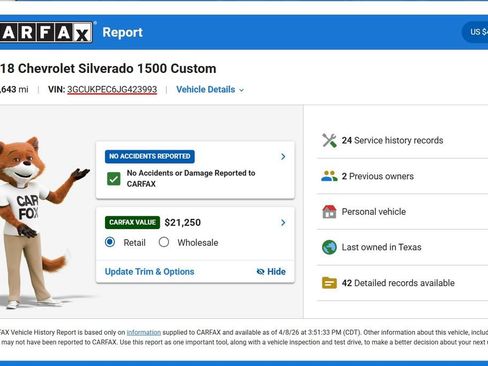Open the underlined information link
This screenshot has height=366, width=488.
(144, 332)
